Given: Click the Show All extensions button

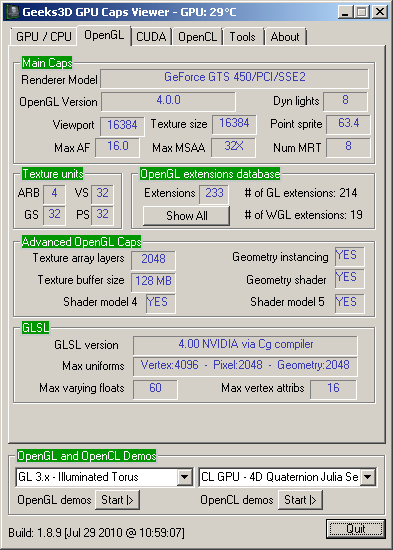Looking at the screenshot, I should [x=186, y=216].
